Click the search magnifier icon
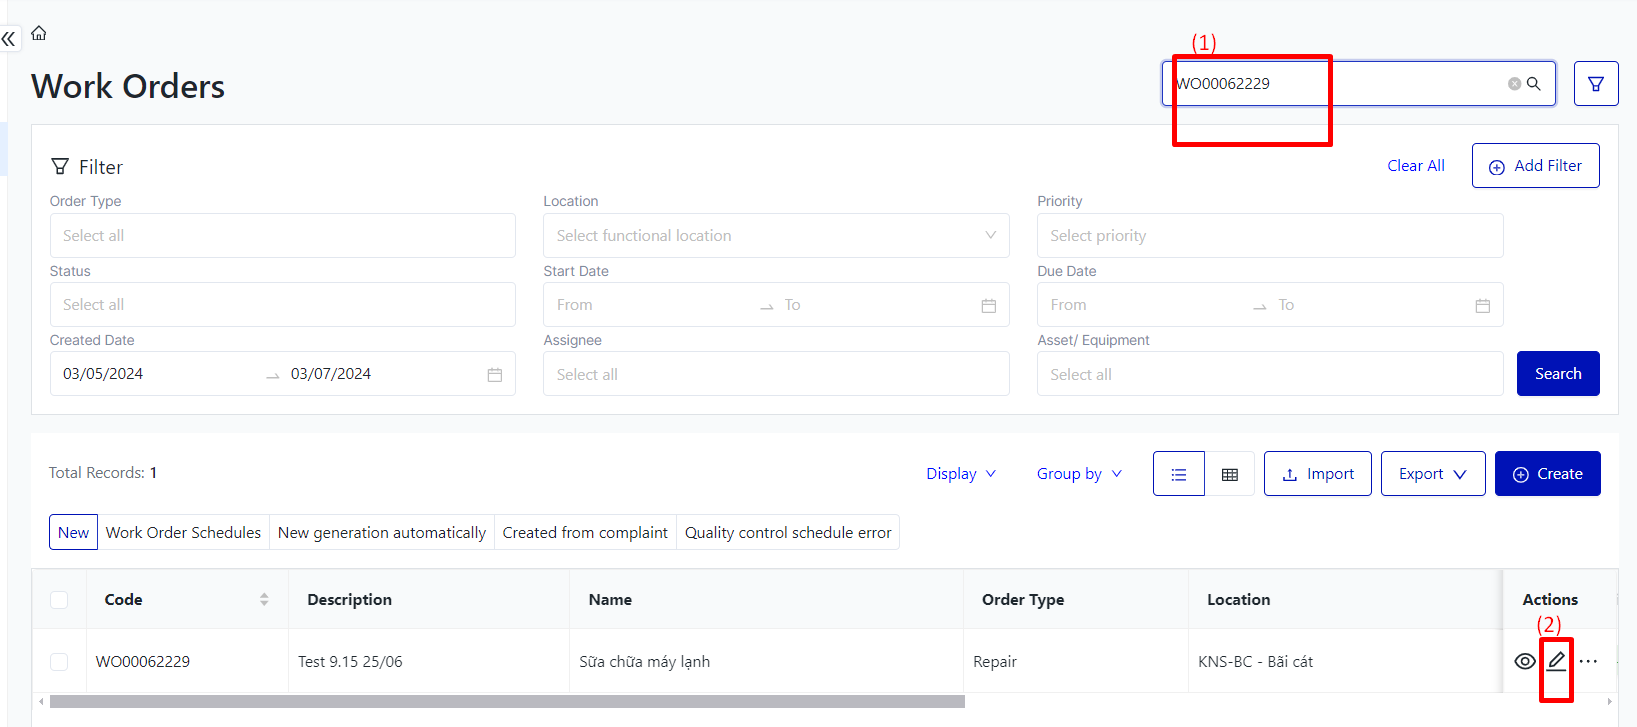The width and height of the screenshot is (1637, 727). coord(1534,84)
